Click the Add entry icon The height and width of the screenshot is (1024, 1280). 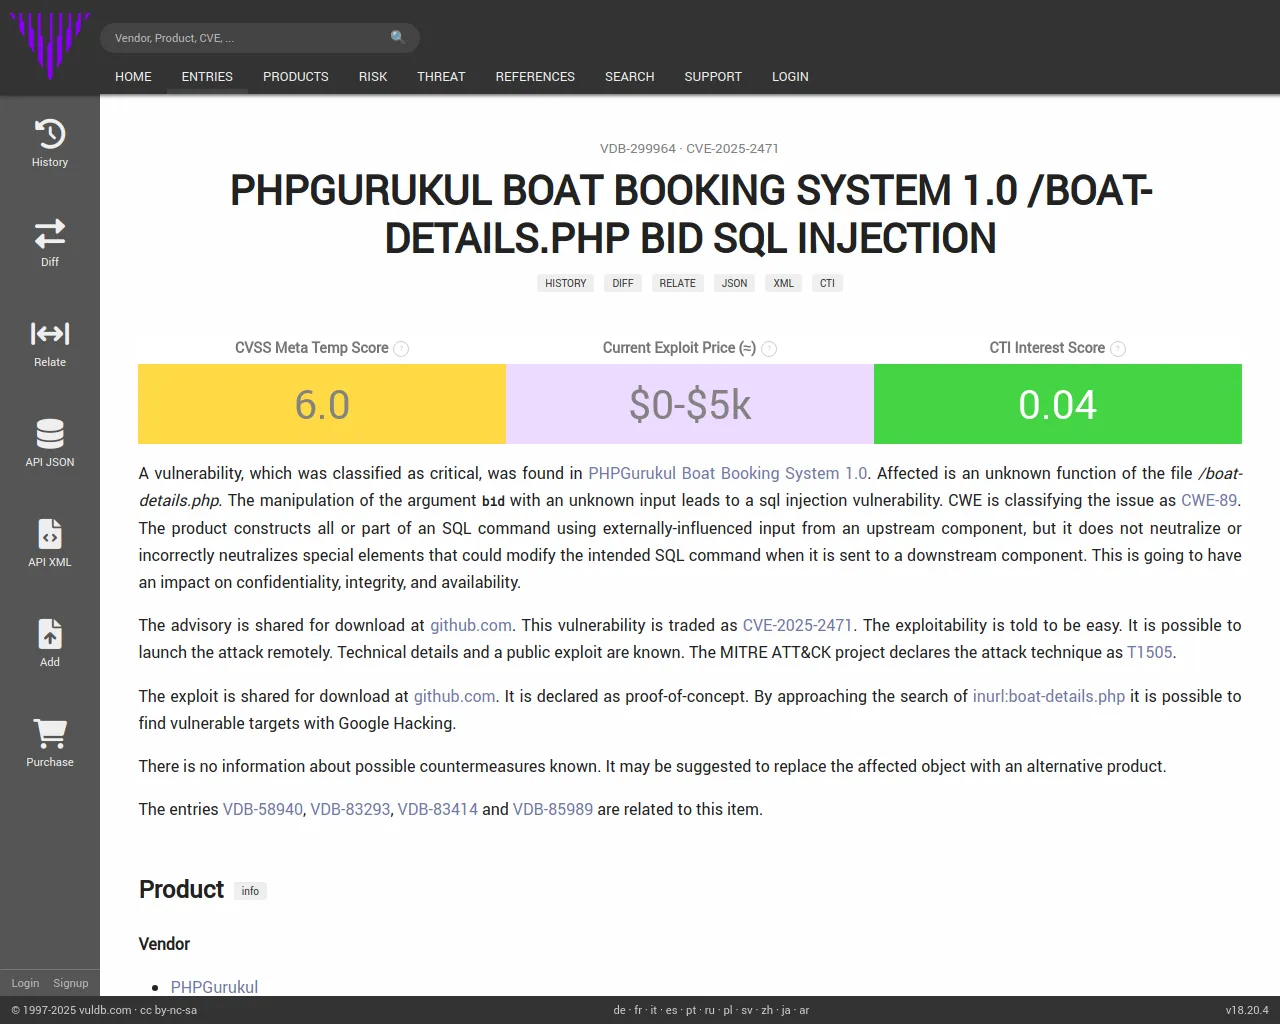pos(50,634)
